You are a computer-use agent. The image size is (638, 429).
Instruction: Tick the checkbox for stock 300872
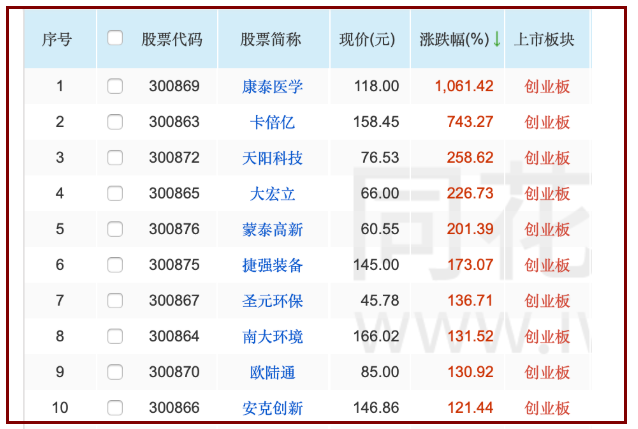pos(115,158)
